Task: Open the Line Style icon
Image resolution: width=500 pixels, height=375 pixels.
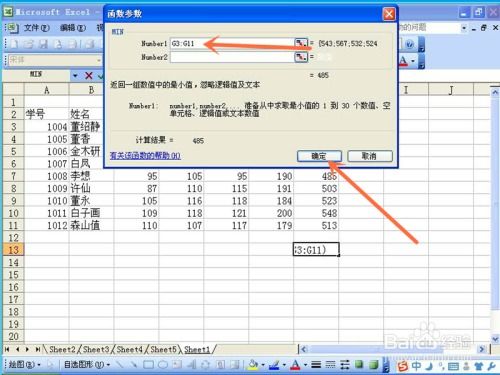Action: tap(316, 365)
